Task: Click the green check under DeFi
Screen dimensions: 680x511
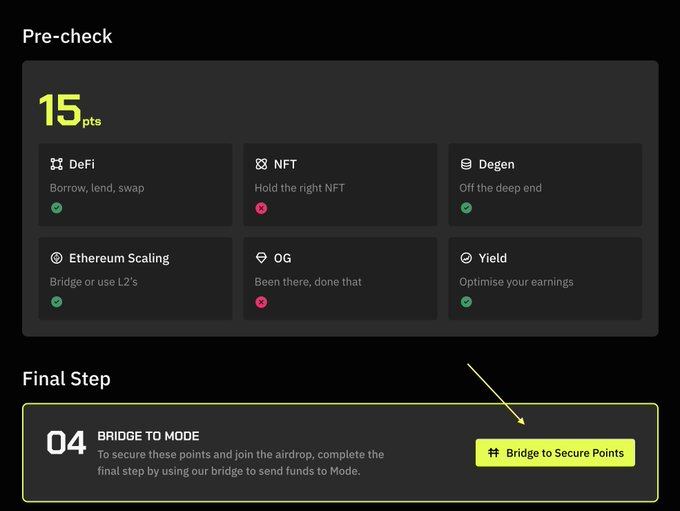Action: pyautogui.click(x=57, y=208)
